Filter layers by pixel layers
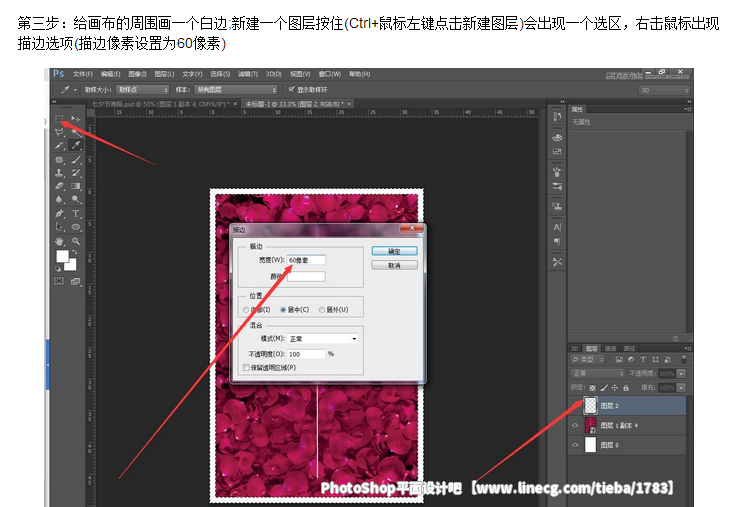Viewport: 729px width, 507px height. pos(619,359)
